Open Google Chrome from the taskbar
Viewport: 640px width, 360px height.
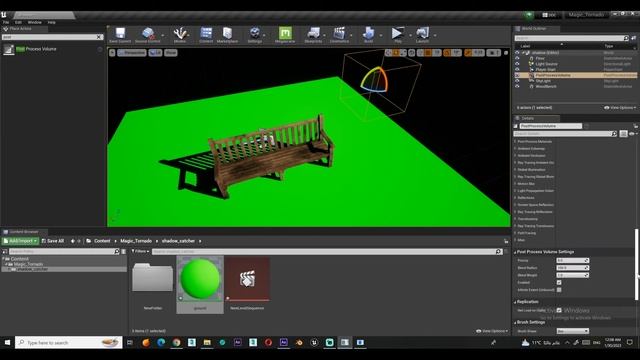click(176, 343)
